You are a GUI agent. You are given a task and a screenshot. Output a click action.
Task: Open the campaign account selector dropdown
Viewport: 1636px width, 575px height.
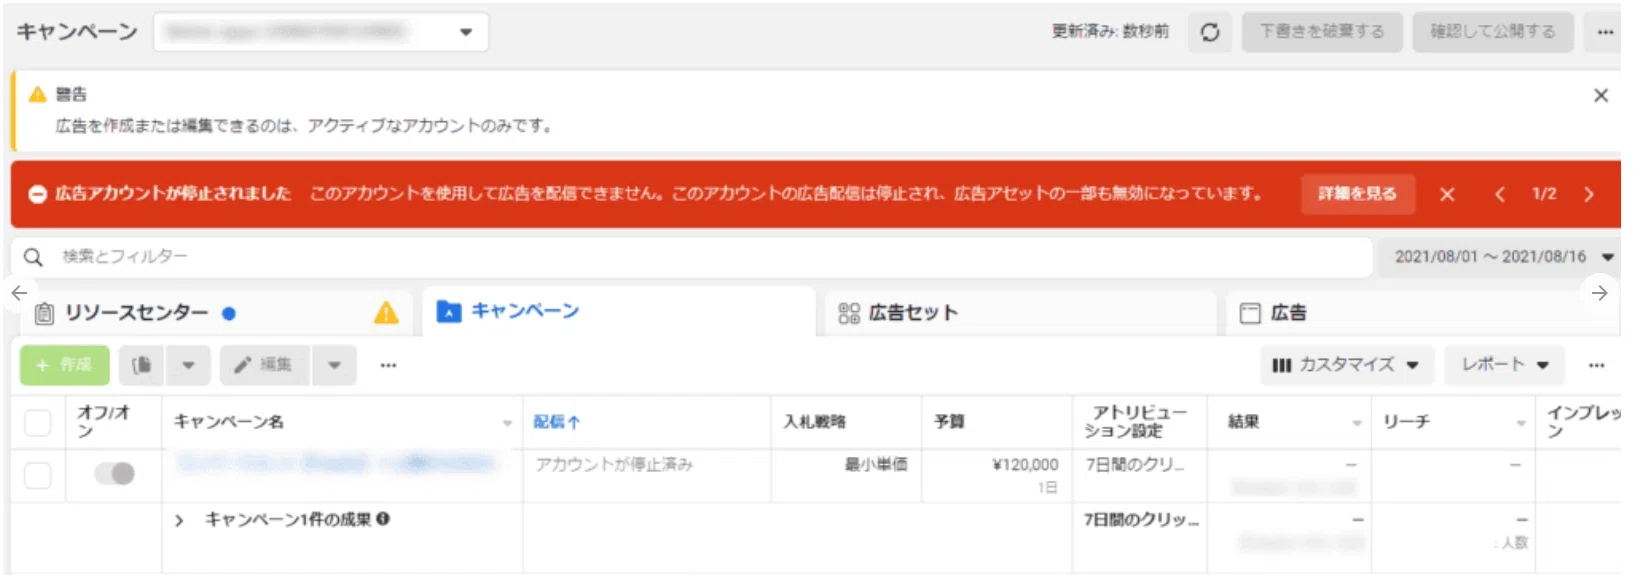coord(321,32)
